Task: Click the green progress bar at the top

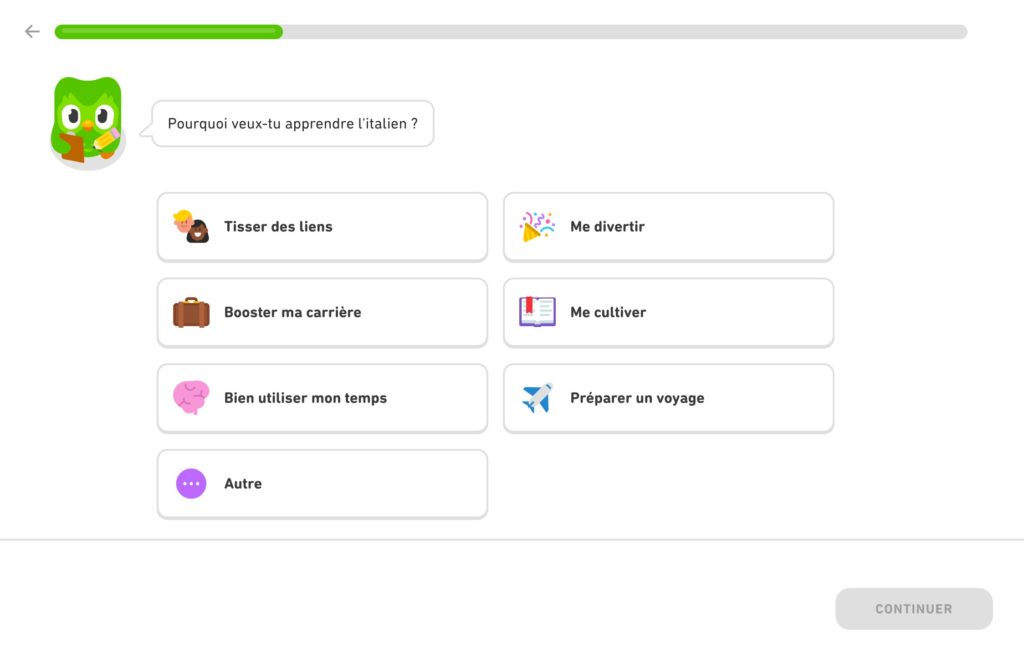Action: [x=168, y=31]
